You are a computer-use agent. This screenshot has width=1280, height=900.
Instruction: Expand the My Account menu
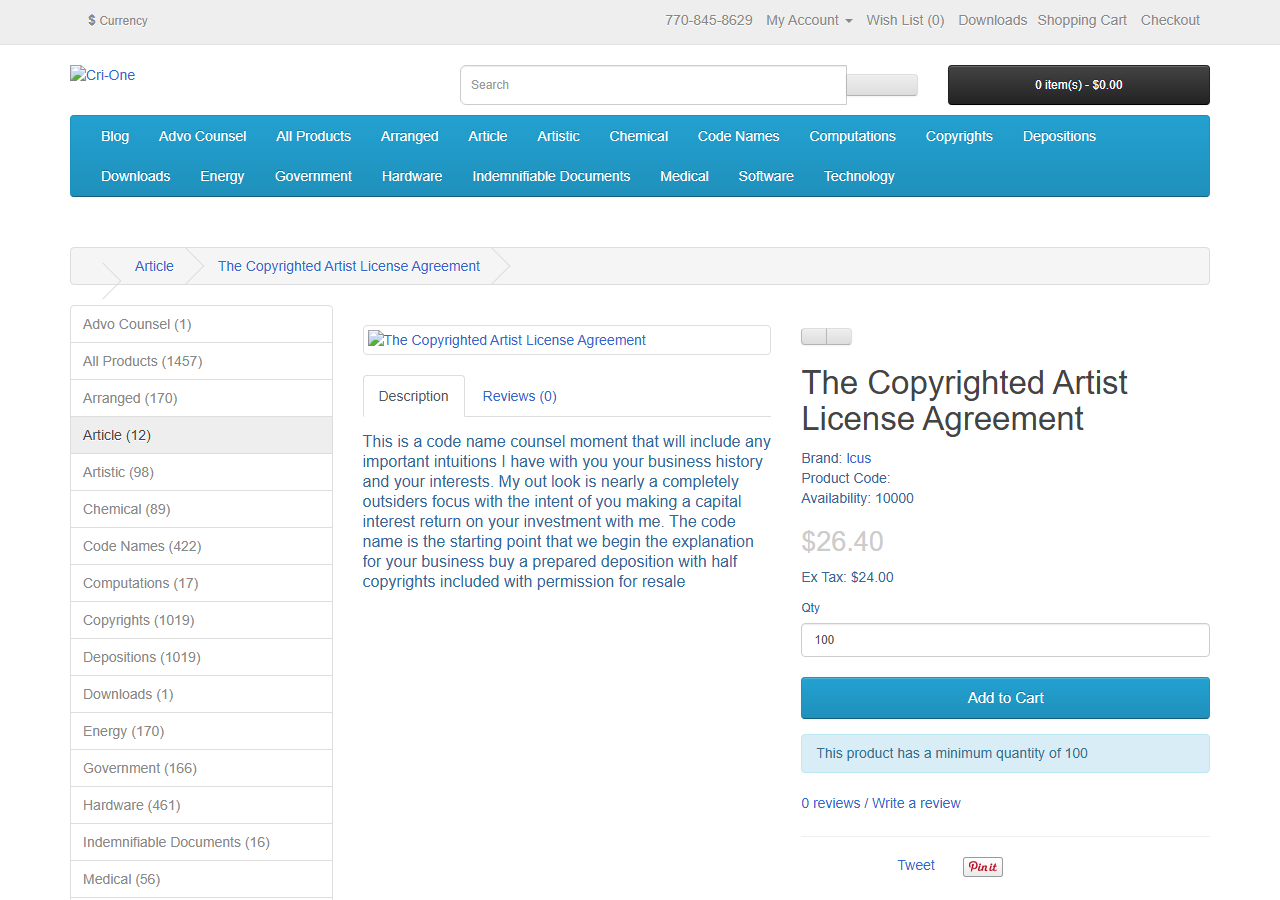pos(809,20)
